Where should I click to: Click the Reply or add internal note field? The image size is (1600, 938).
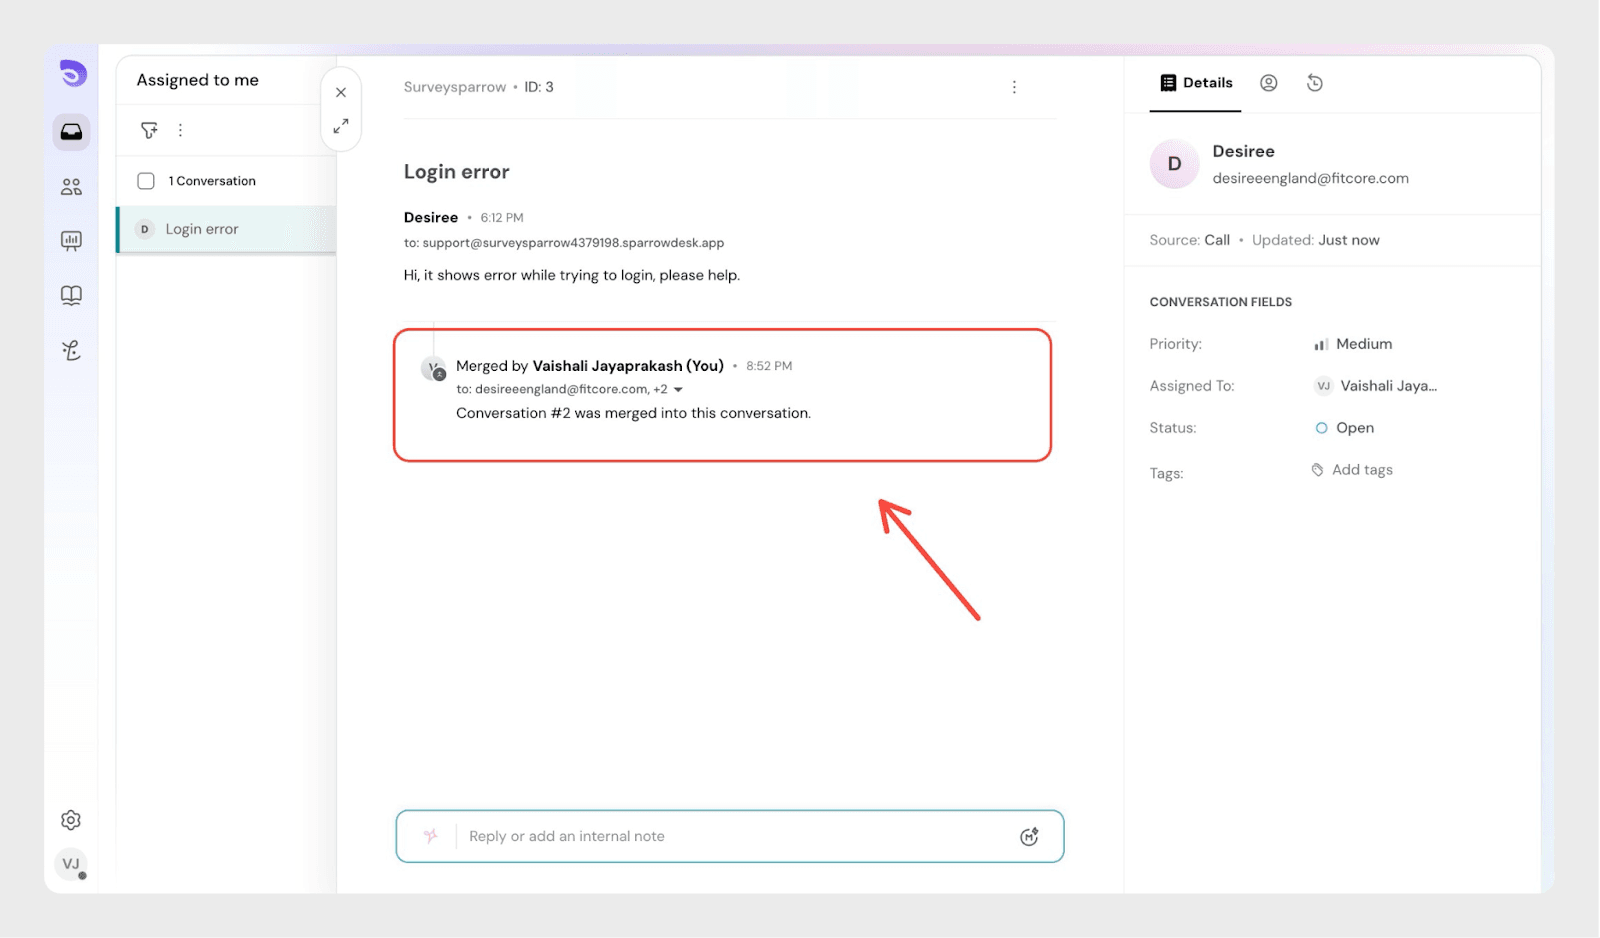click(x=730, y=836)
